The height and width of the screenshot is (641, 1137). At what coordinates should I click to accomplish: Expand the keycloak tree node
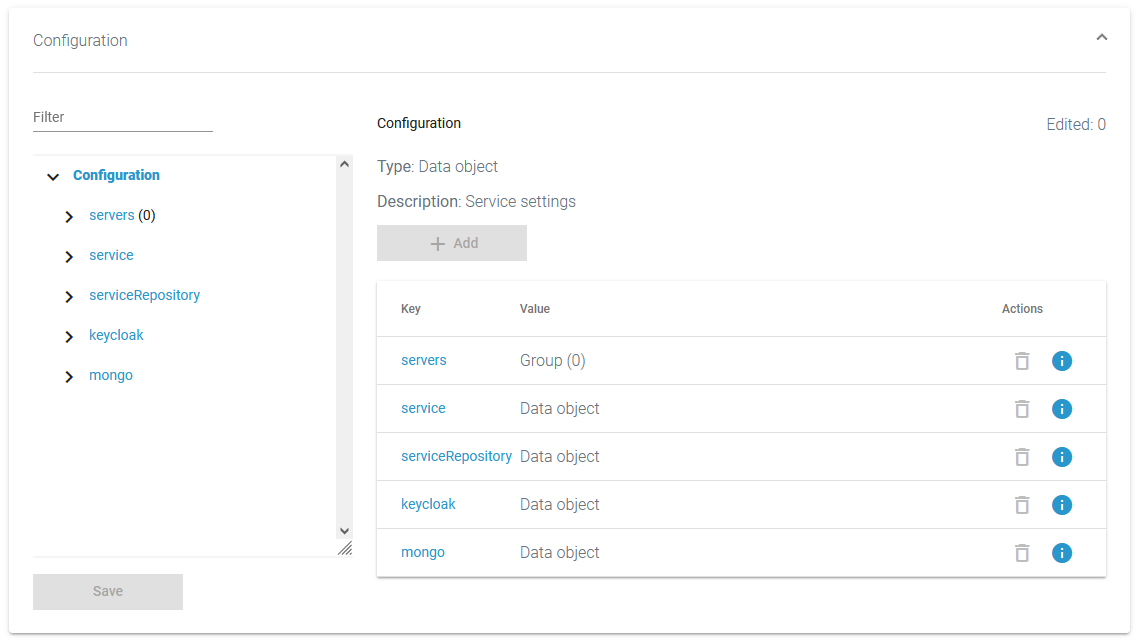tap(69, 336)
